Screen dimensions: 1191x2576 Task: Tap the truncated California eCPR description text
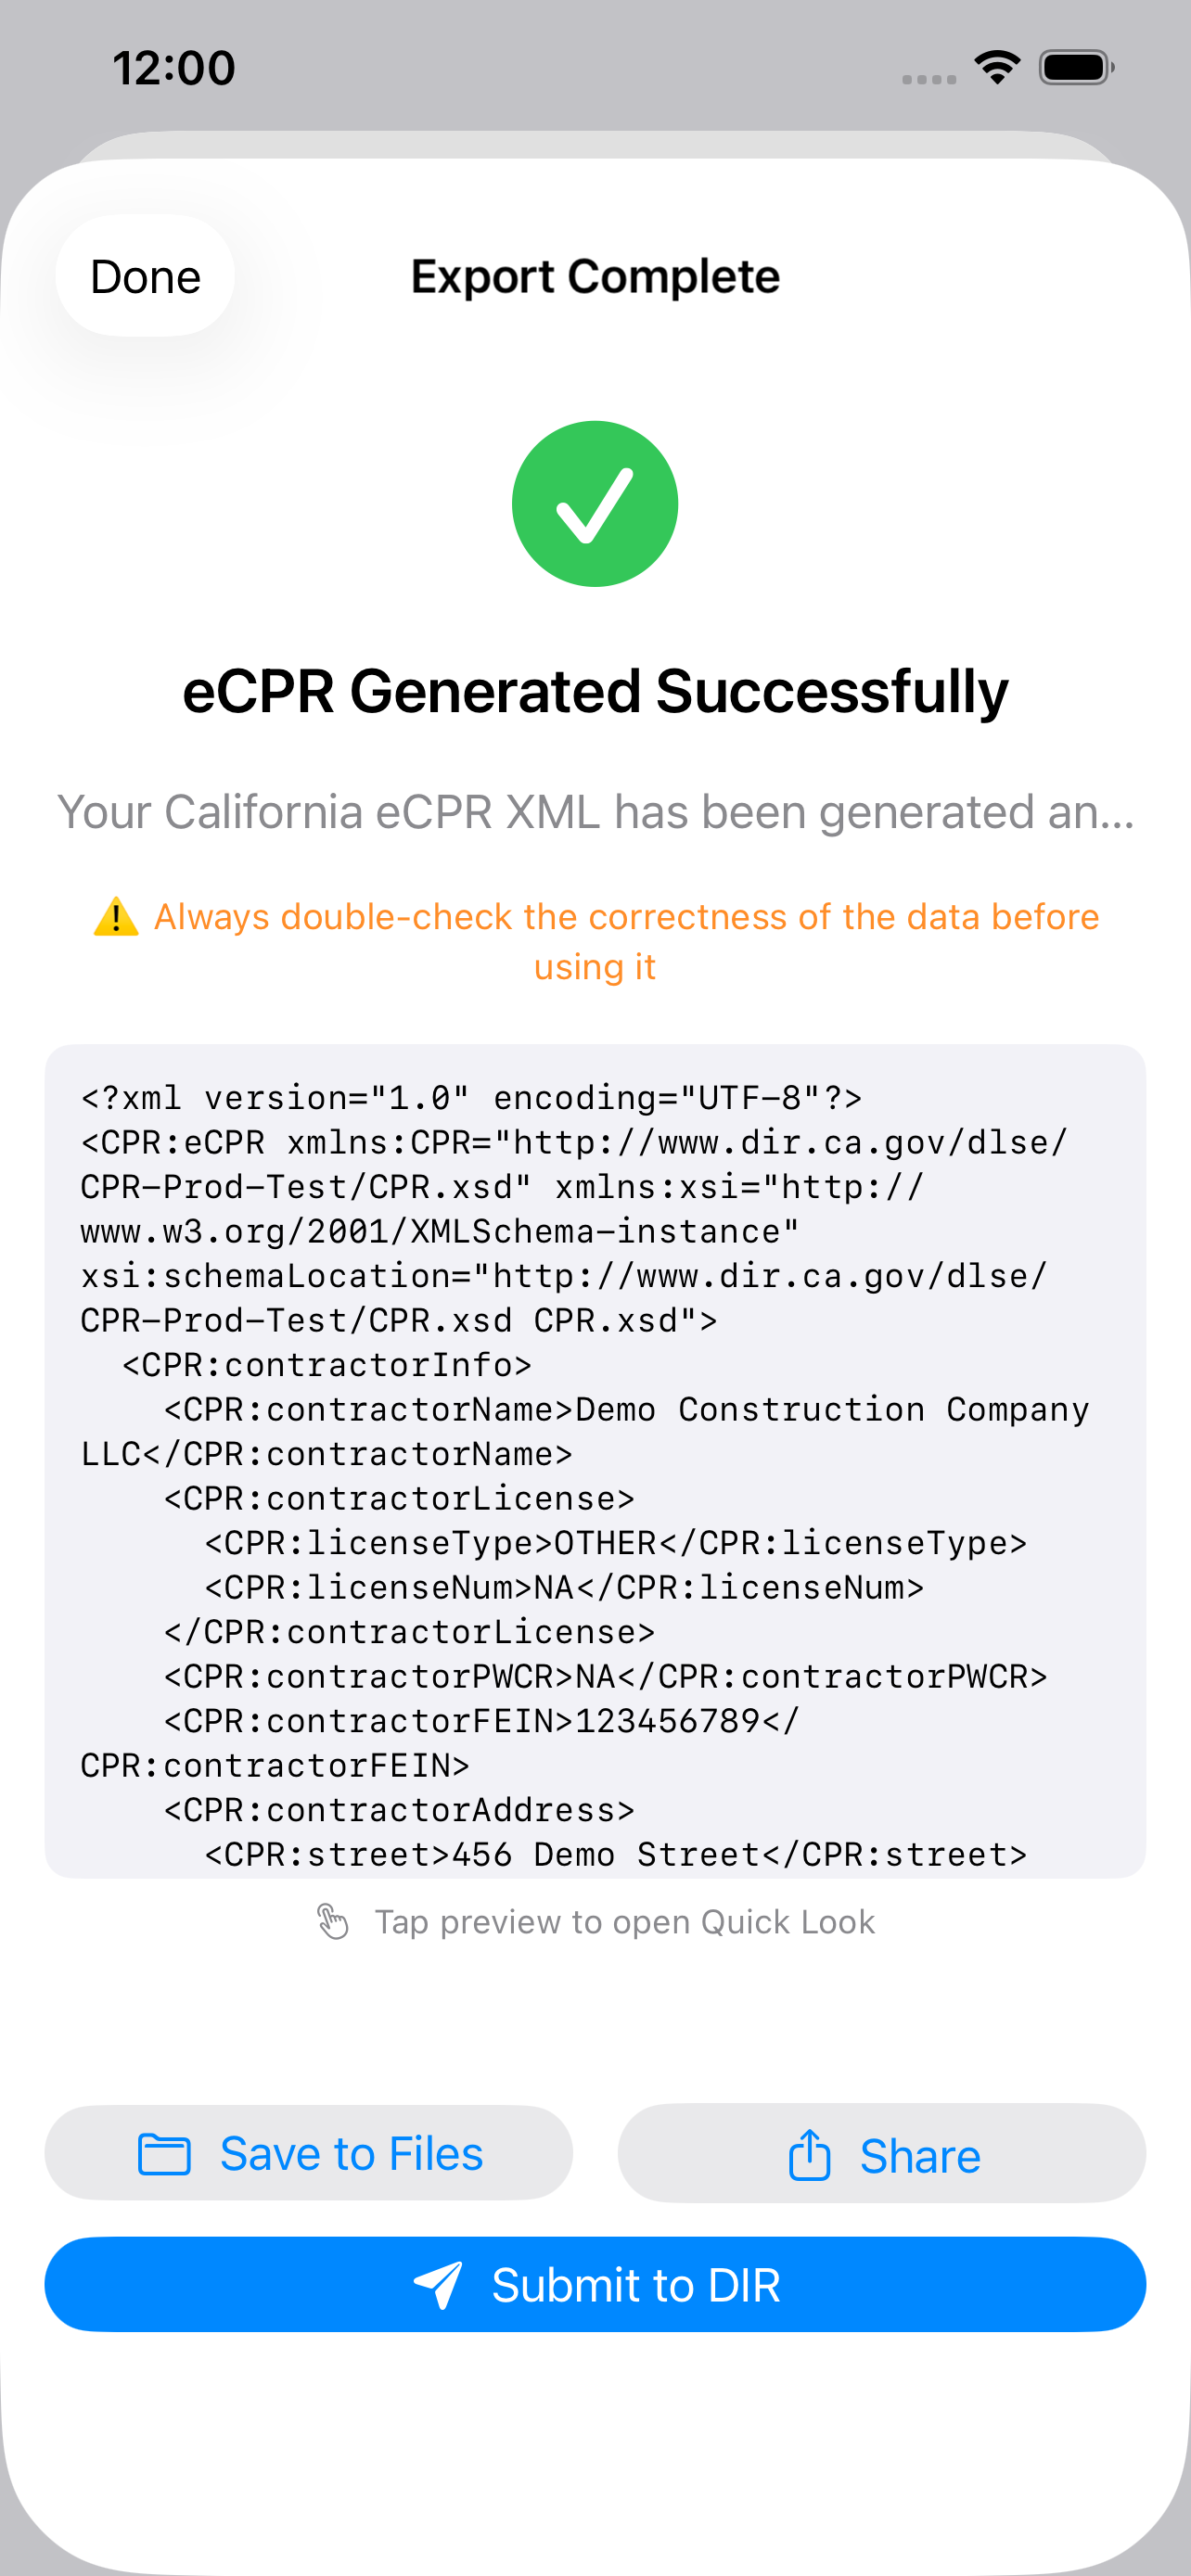595,812
